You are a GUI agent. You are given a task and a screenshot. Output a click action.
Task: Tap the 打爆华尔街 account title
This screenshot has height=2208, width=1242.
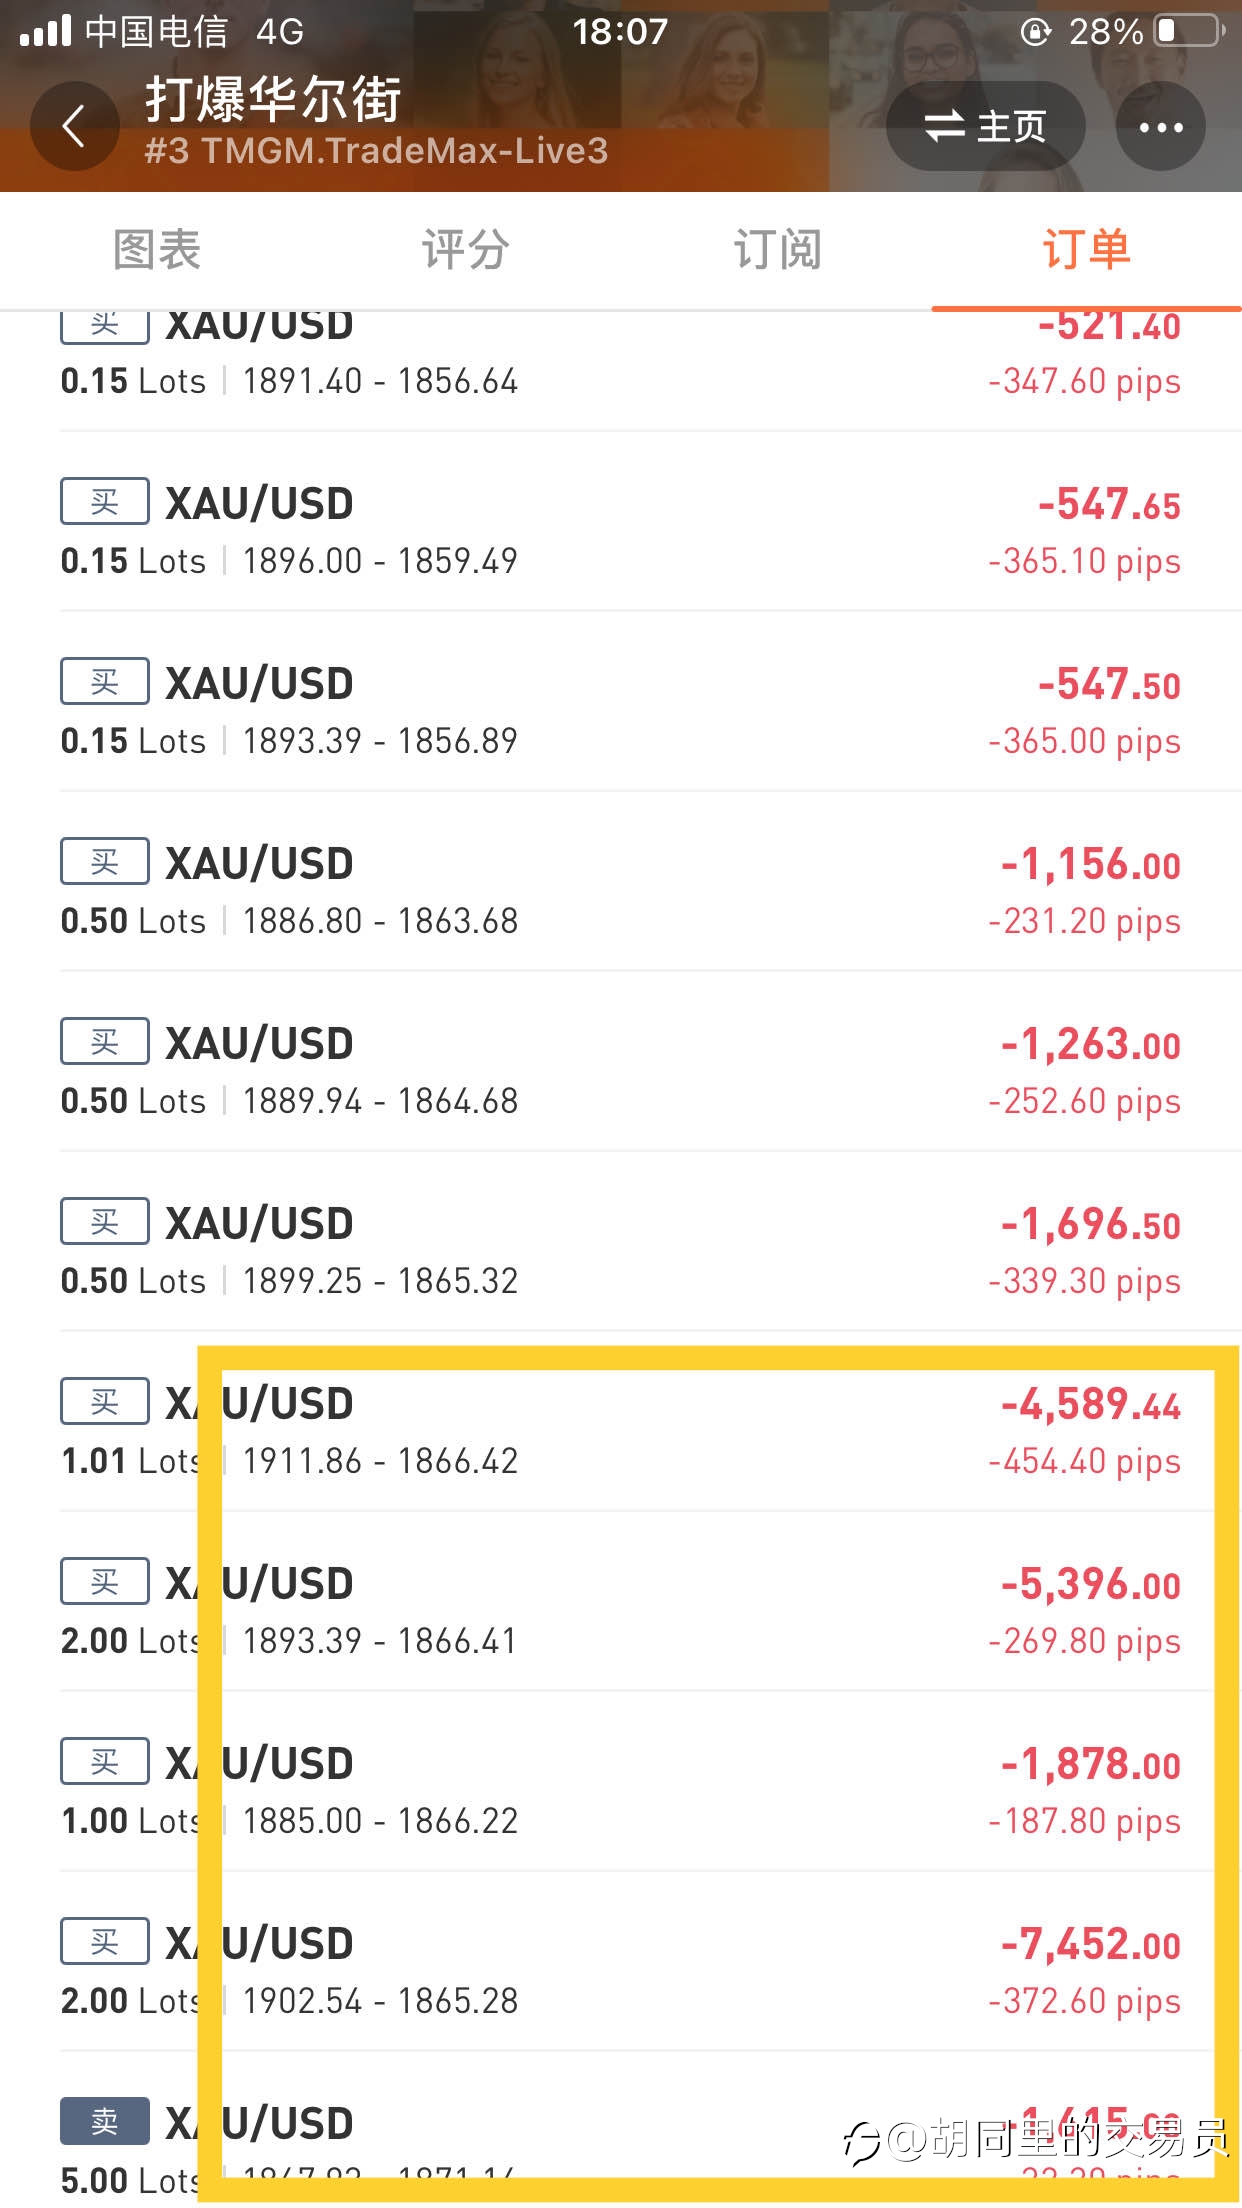[273, 99]
